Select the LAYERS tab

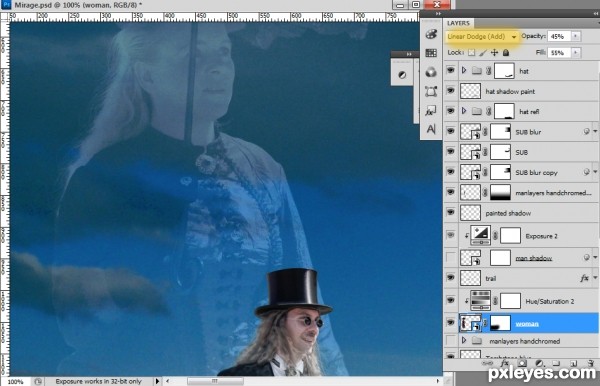(x=458, y=23)
